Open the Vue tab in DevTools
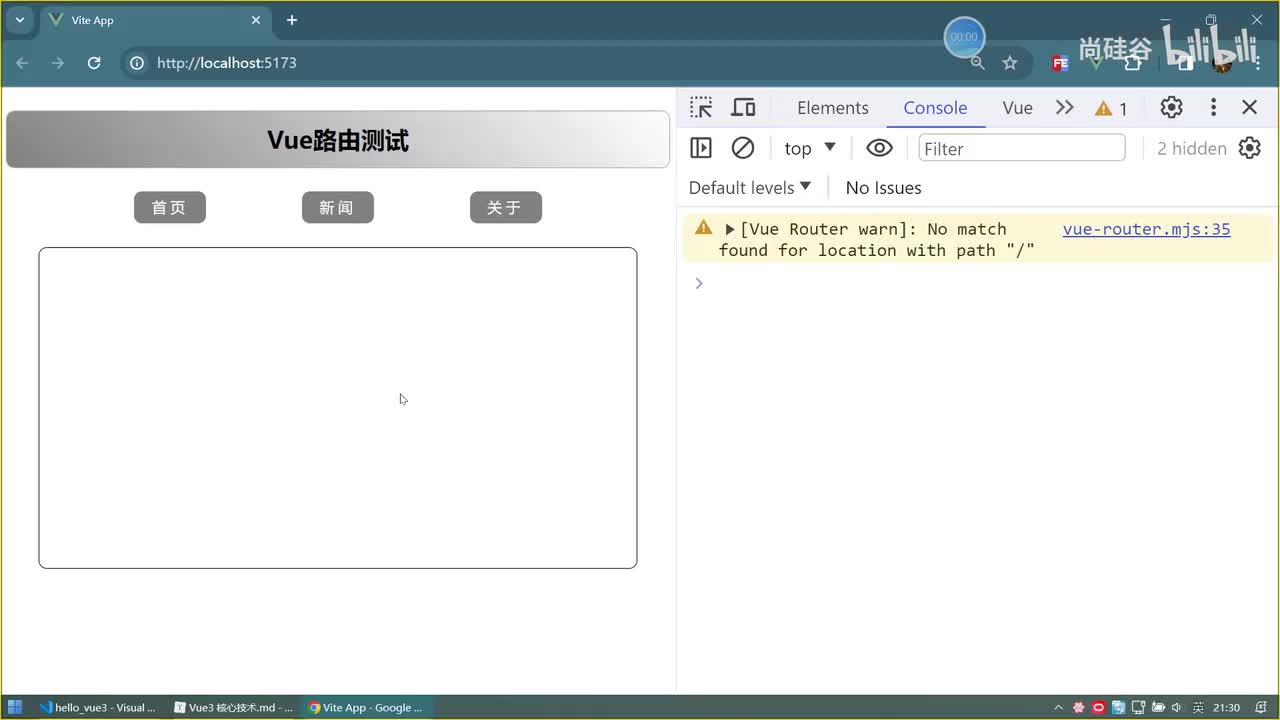Viewport: 1280px width, 720px height. click(x=1017, y=108)
